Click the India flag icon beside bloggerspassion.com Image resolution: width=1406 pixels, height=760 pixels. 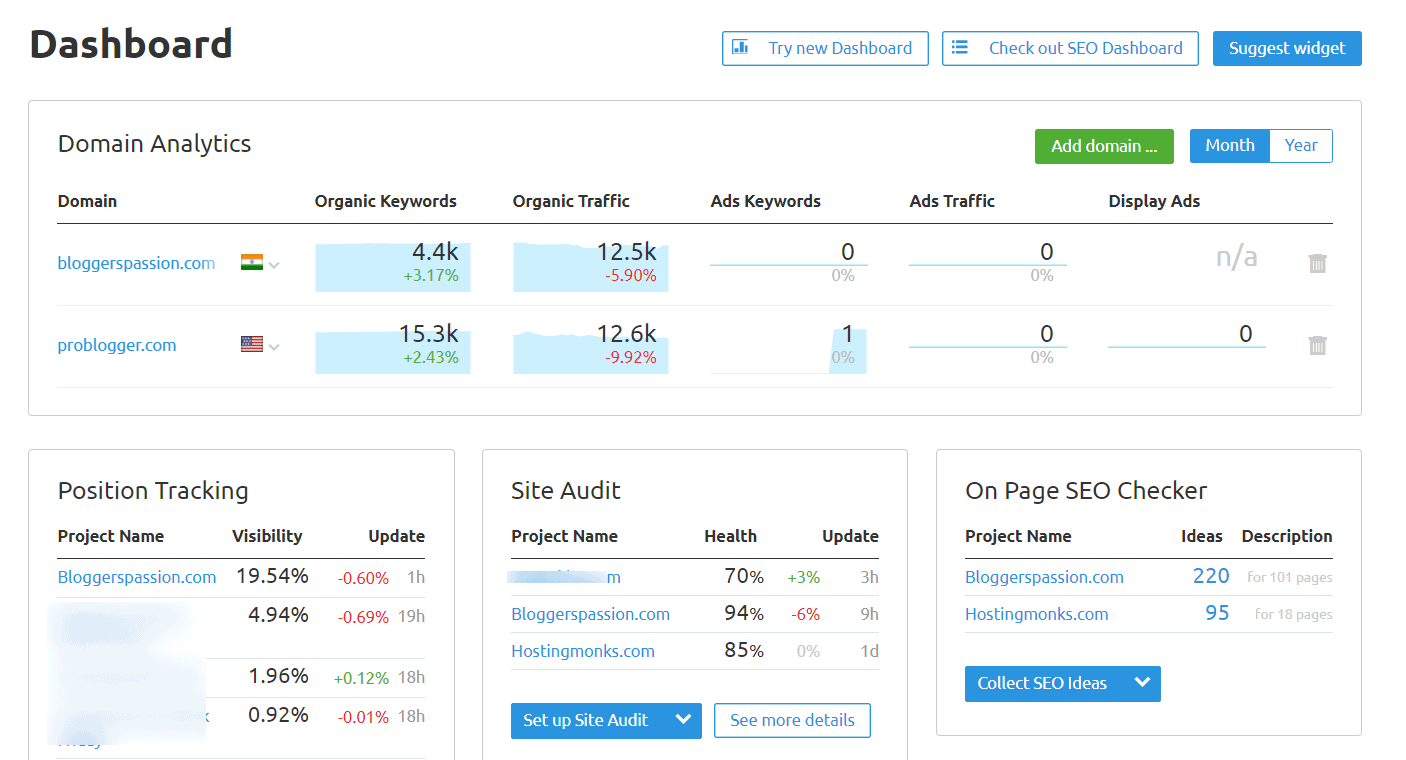click(252, 263)
